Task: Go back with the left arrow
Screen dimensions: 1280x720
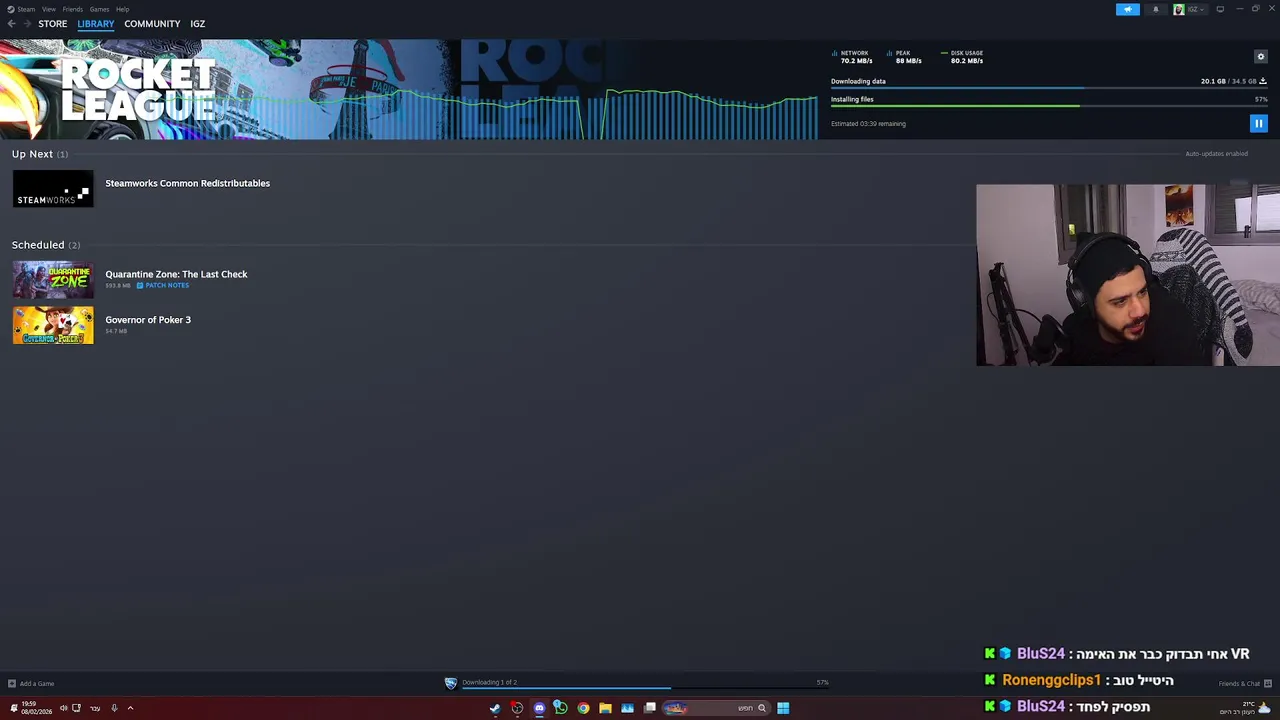Action: pyautogui.click(x=11, y=23)
